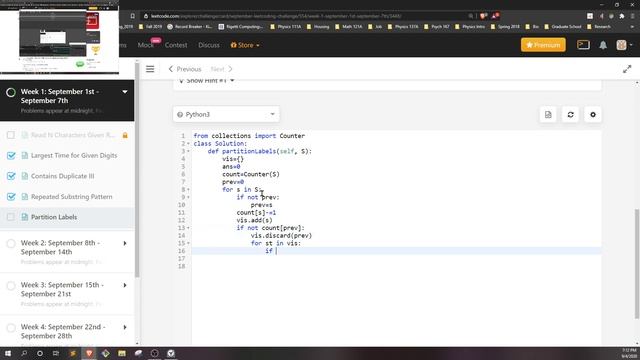
Task: Expand Week 3: September 15th section
Action: (x=125, y=285)
